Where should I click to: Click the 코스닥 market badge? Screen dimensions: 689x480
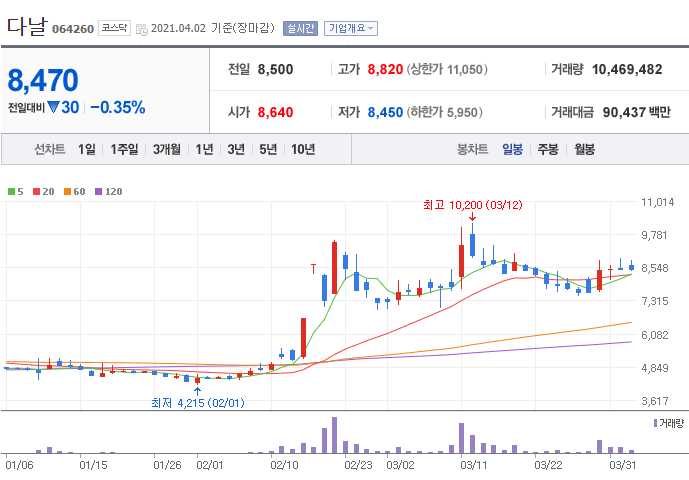114,28
